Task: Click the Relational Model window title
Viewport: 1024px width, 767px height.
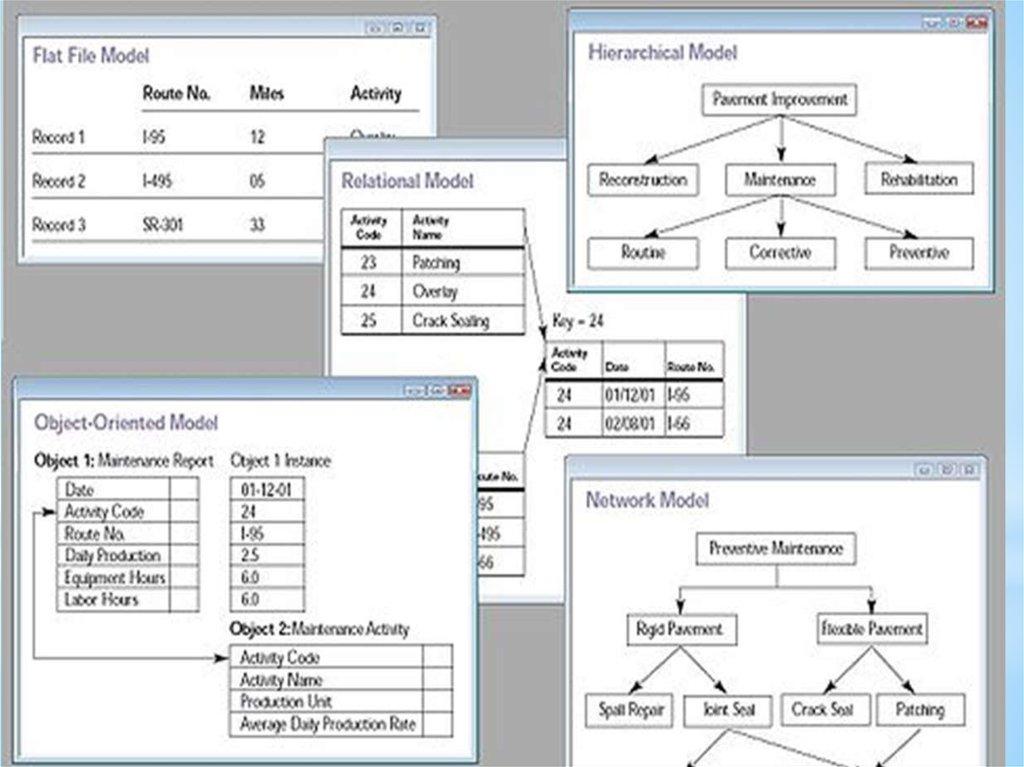Action: (x=407, y=182)
